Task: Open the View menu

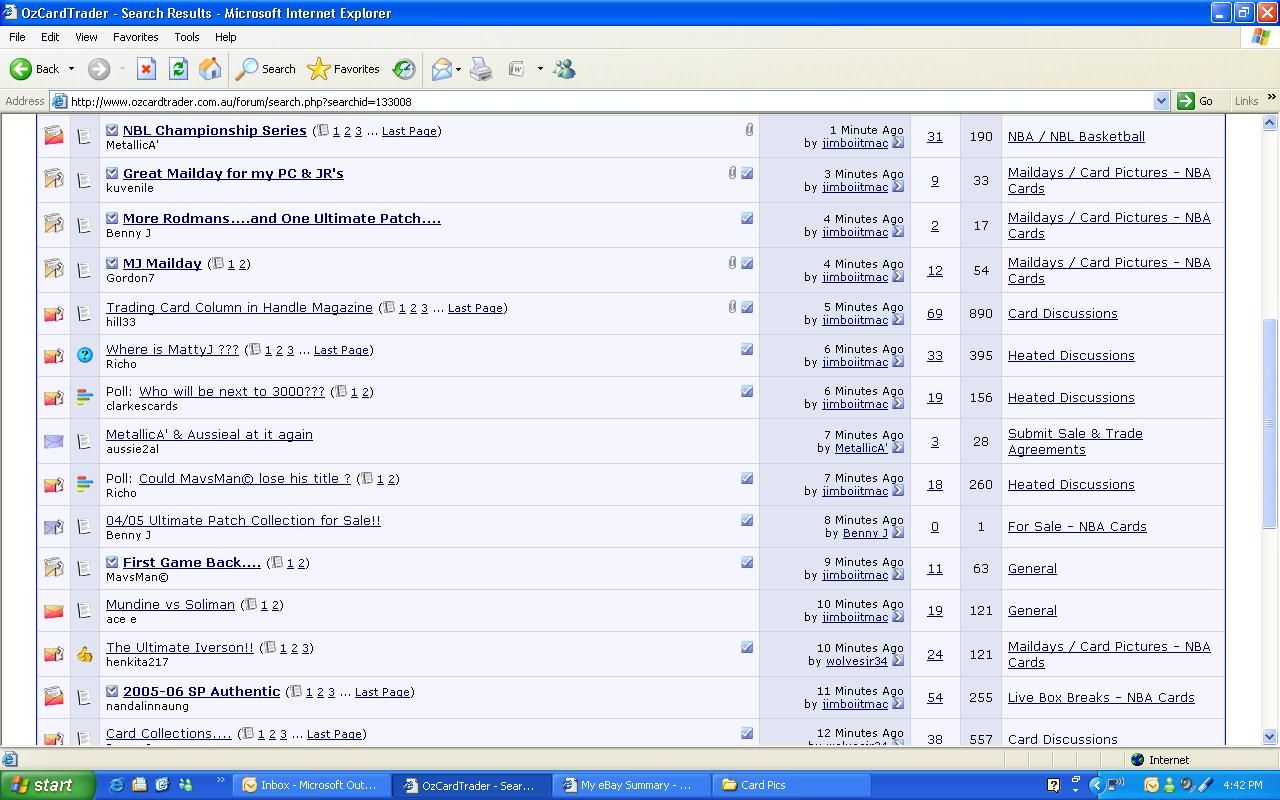Action: 86,37
